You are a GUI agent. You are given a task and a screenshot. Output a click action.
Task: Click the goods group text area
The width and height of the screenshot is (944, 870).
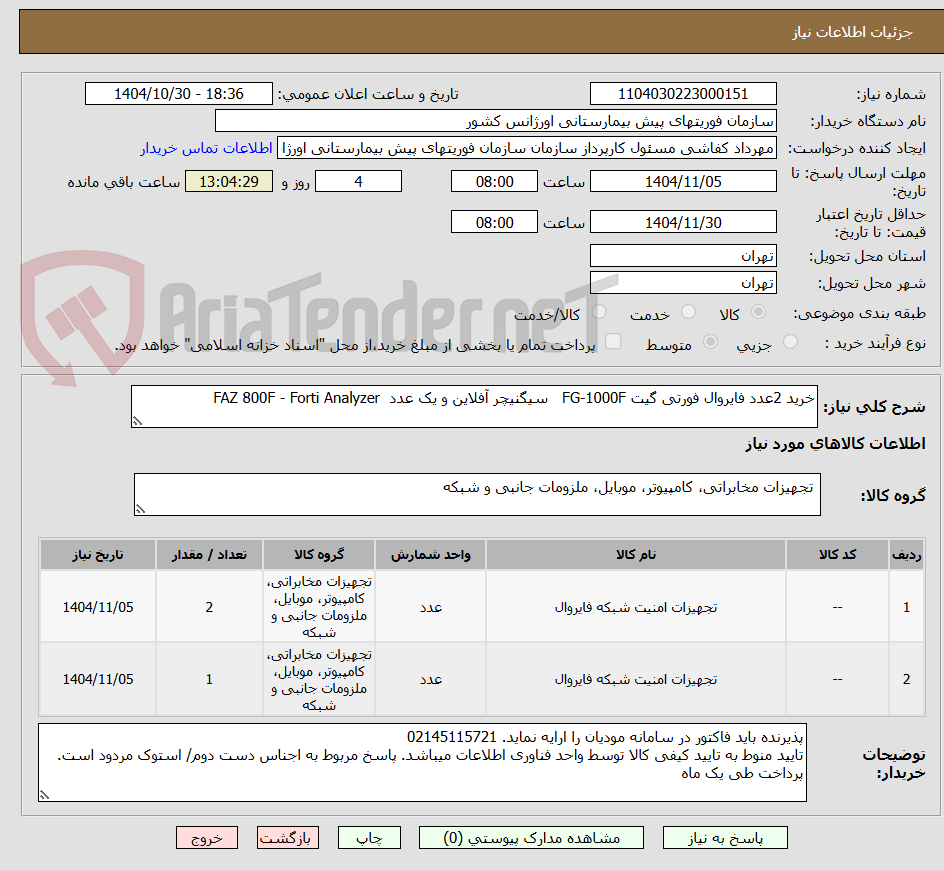[x=477, y=494]
